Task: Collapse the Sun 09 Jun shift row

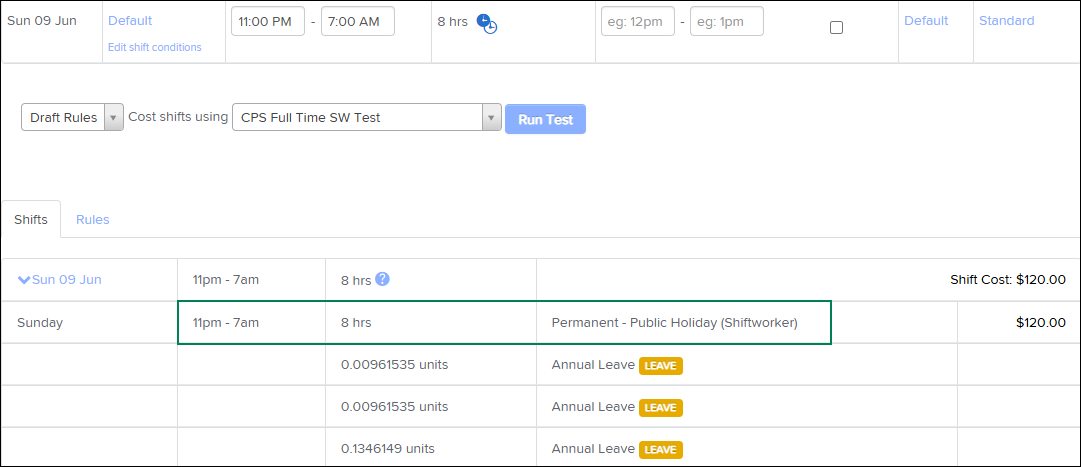Action: coord(24,280)
